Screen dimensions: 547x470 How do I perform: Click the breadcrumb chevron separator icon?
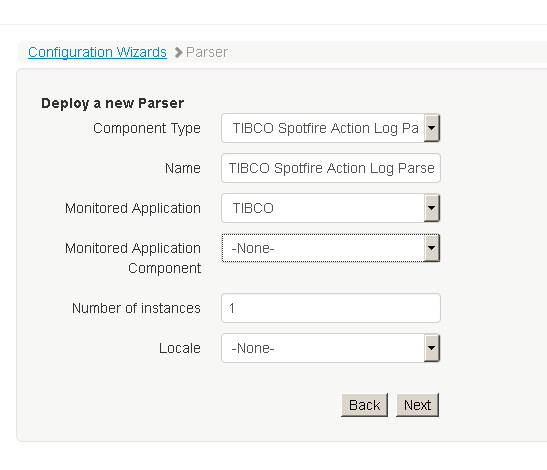[179, 53]
